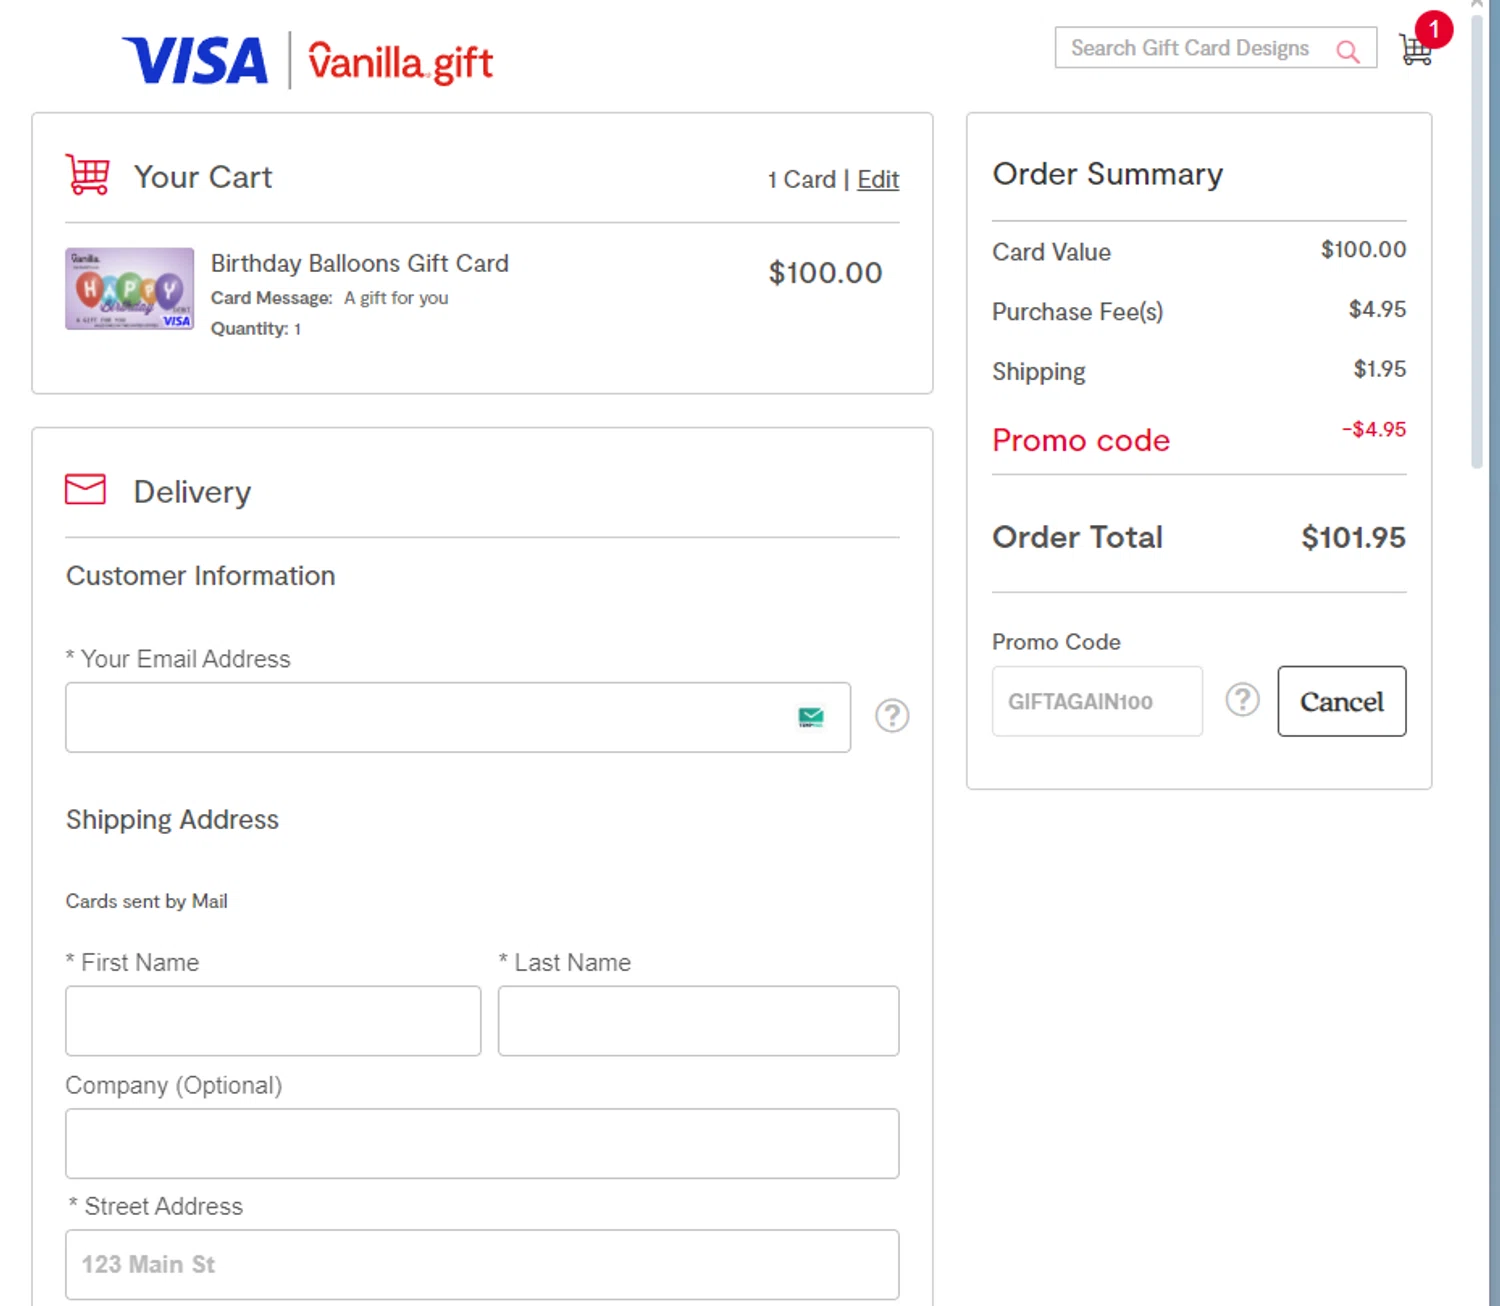Click the Vanilla gift logo
The height and width of the screenshot is (1306, 1500).
coord(400,62)
